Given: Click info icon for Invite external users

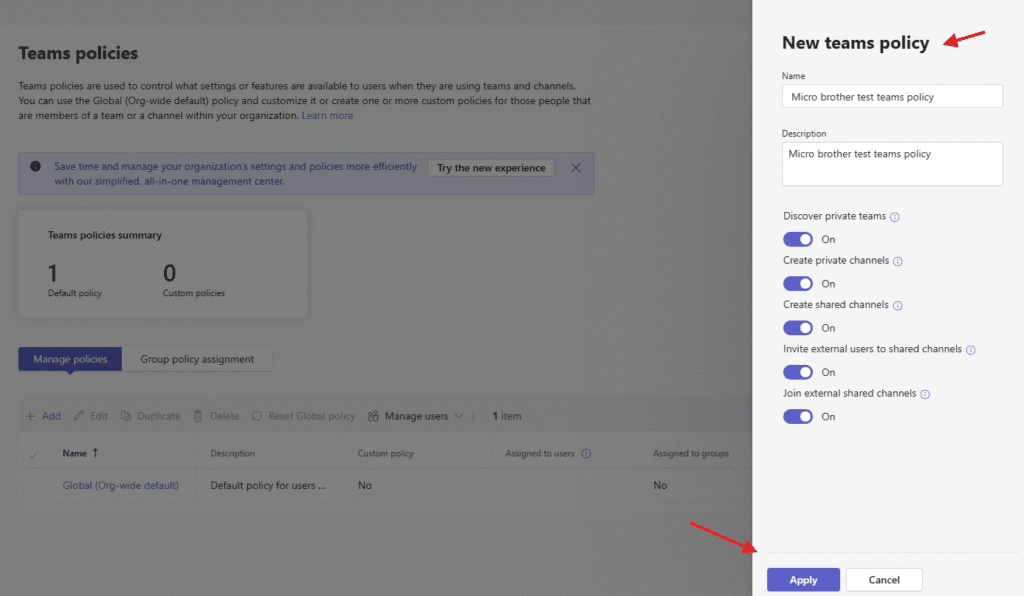Looking at the screenshot, I should tap(970, 350).
